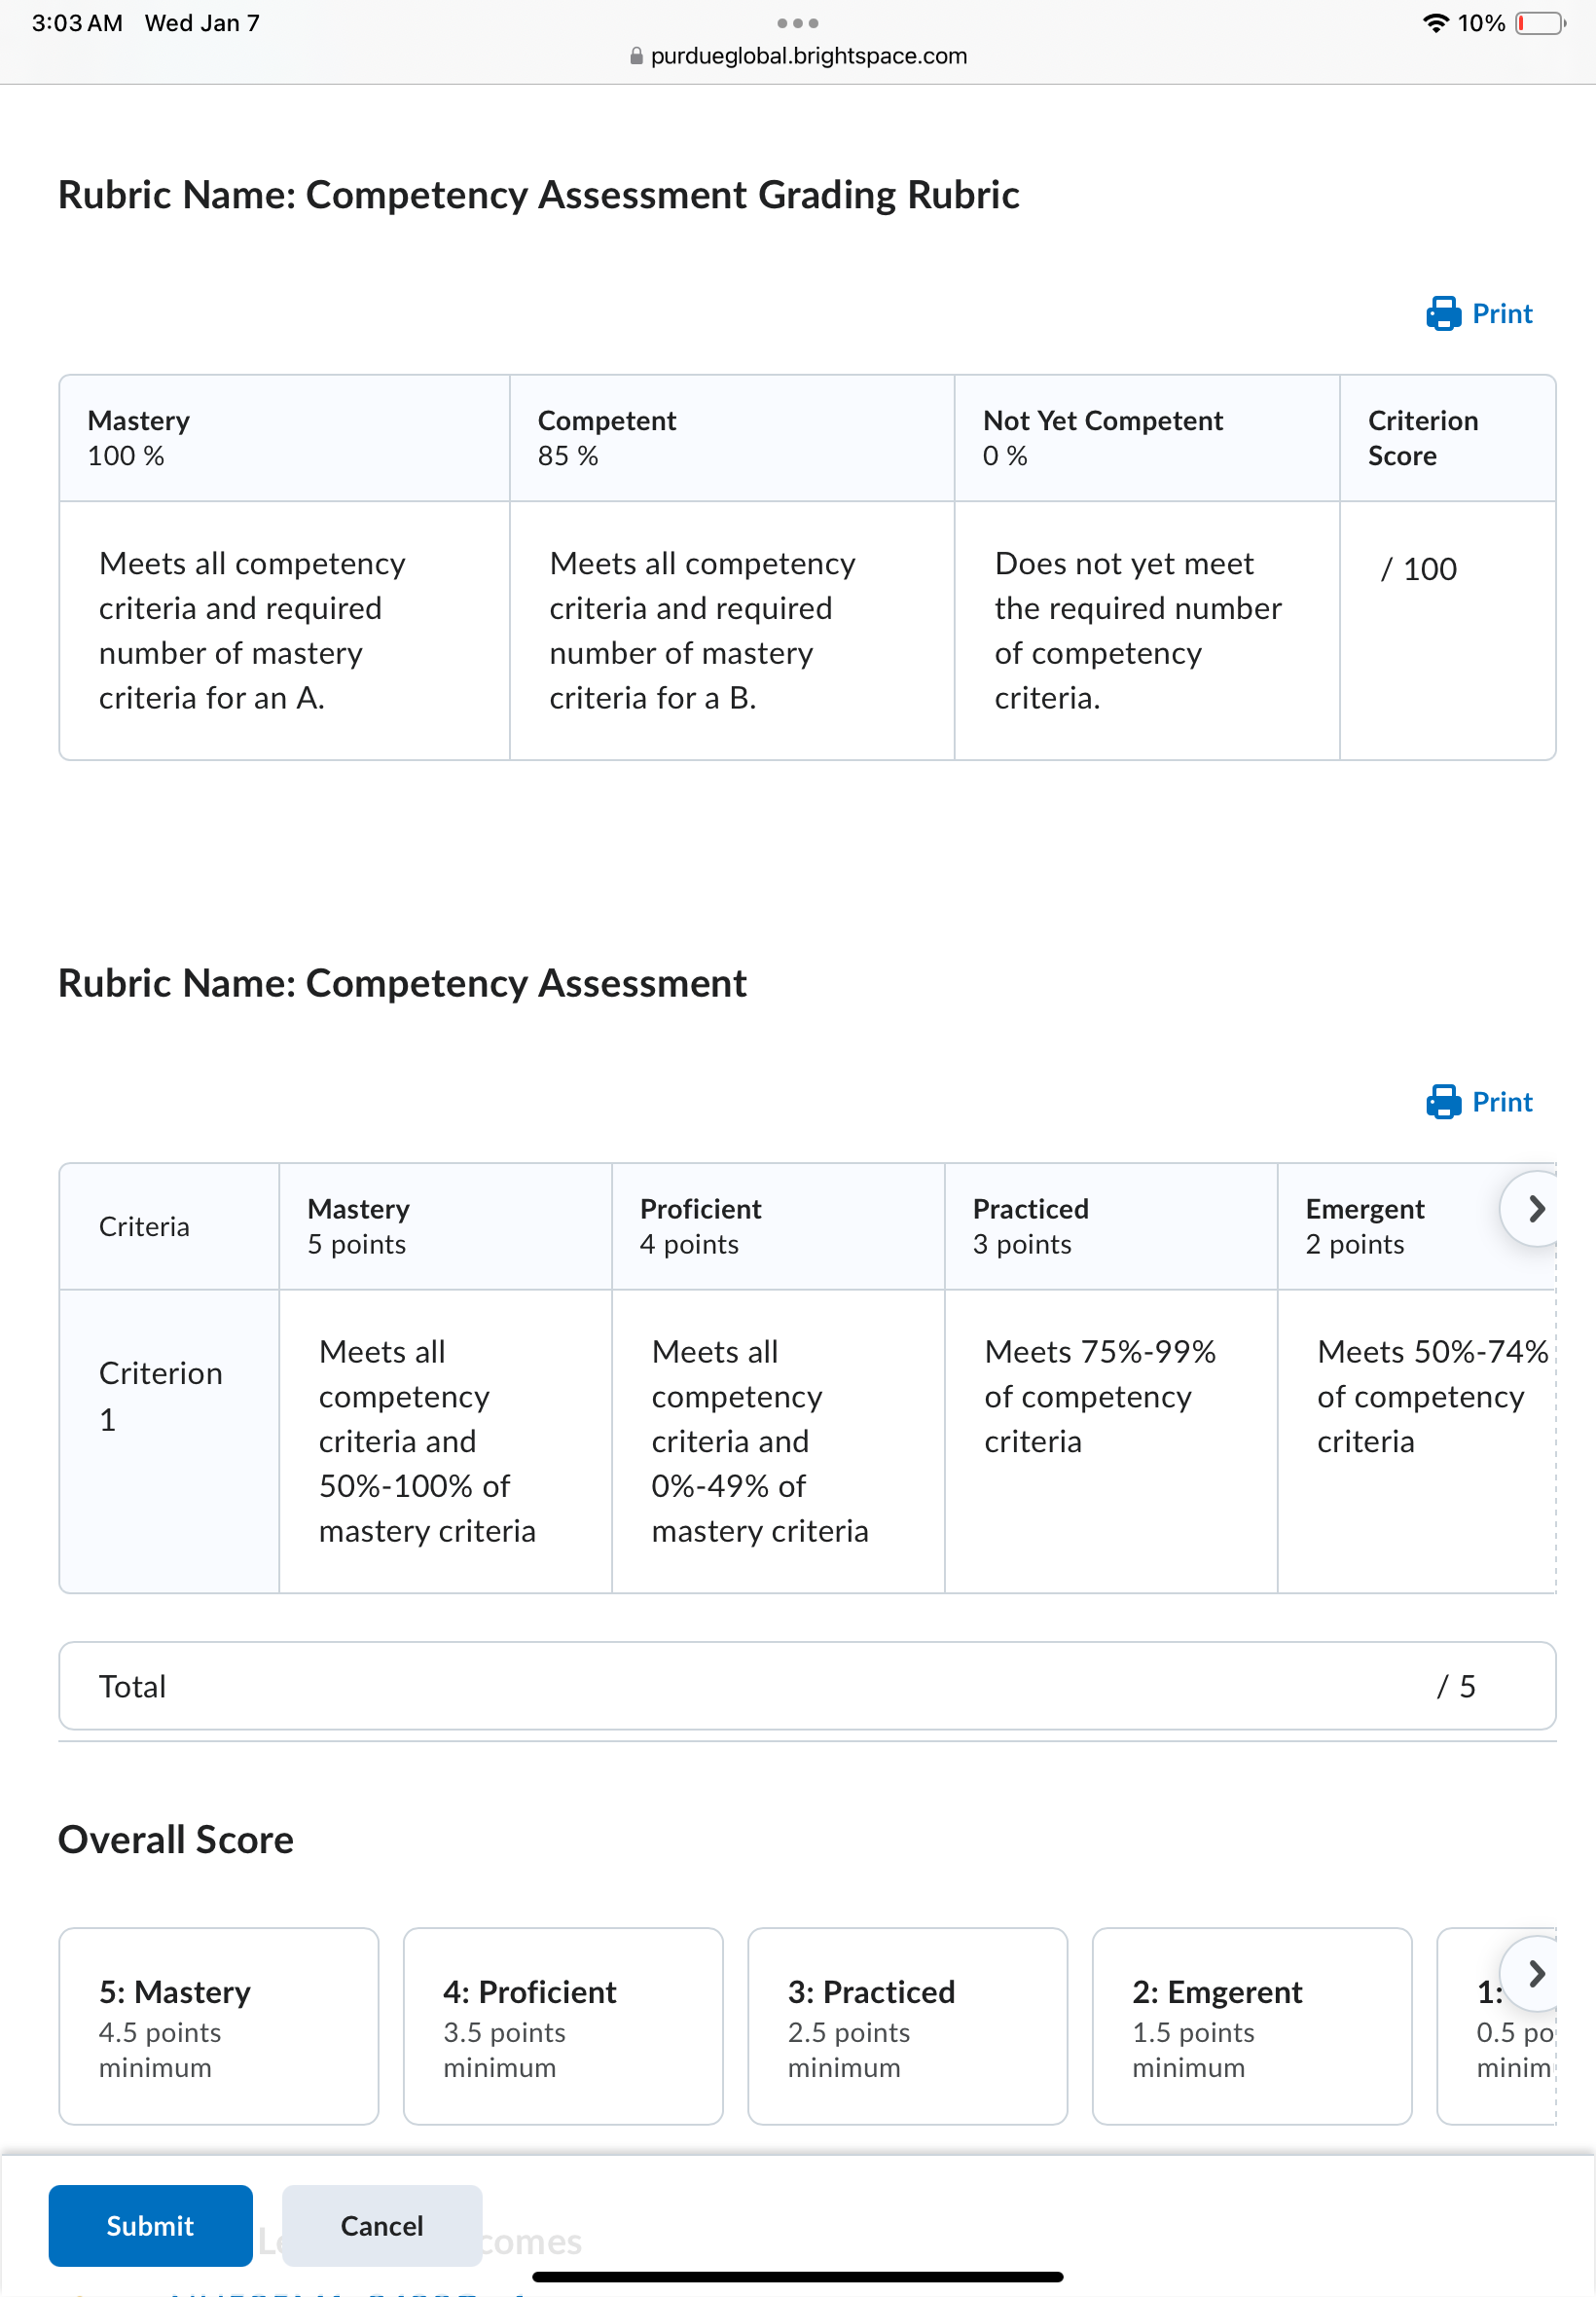Click the Practiced 3 points level header
The width and height of the screenshot is (1596, 2297).
[x=1111, y=1226]
